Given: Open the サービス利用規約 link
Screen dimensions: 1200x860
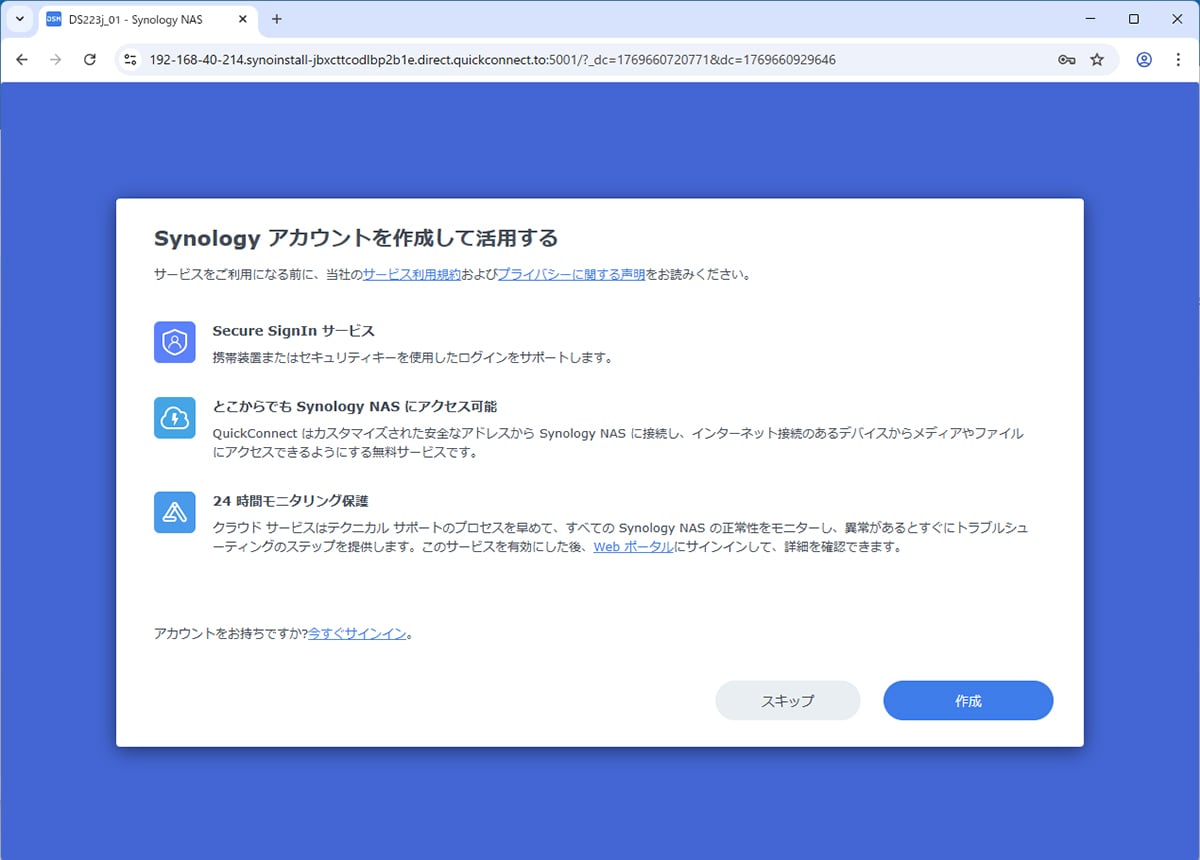Looking at the screenshot, I should tap(411, 274).
